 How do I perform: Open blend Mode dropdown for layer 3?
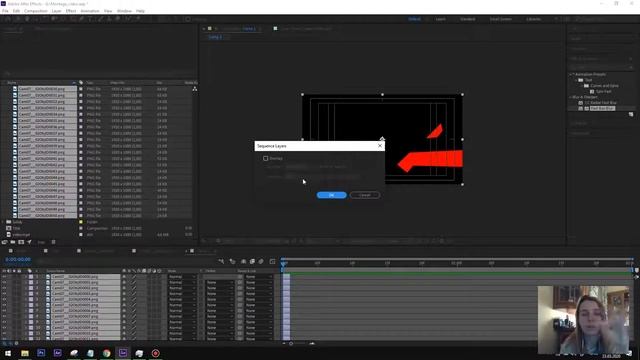click(182, 288)
